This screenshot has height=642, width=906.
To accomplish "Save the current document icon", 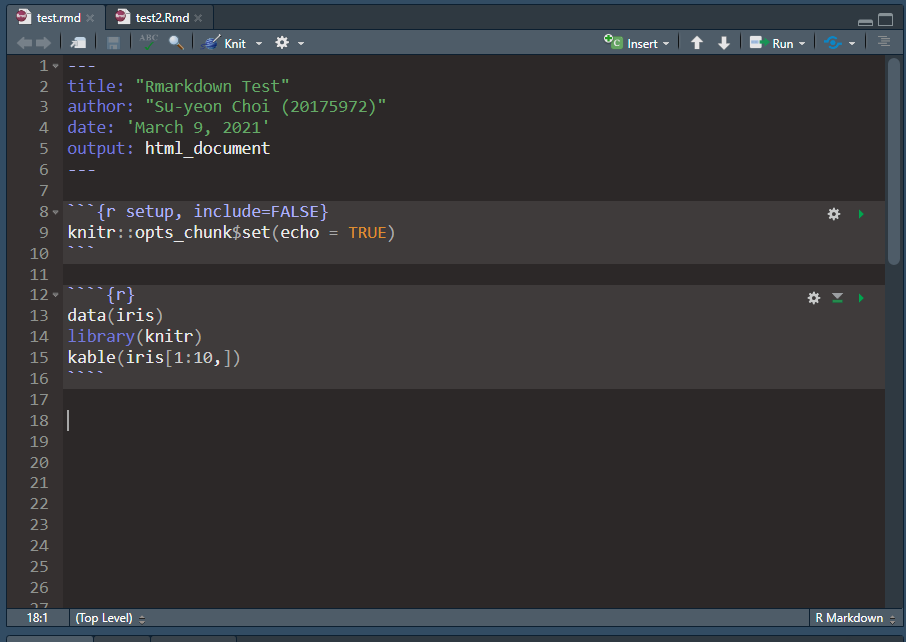I will coord(113,43).
